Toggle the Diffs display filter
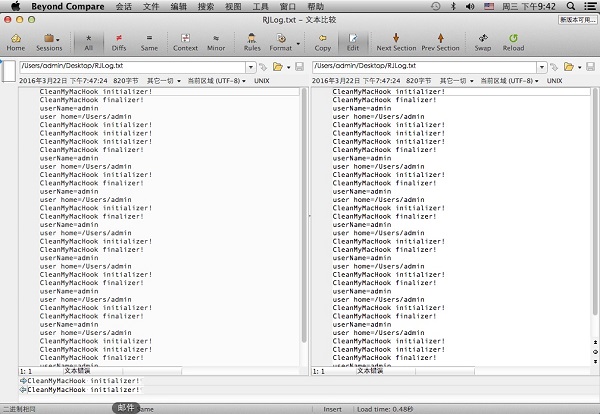The height and width of the screenshot is (414, 600). 120,41
